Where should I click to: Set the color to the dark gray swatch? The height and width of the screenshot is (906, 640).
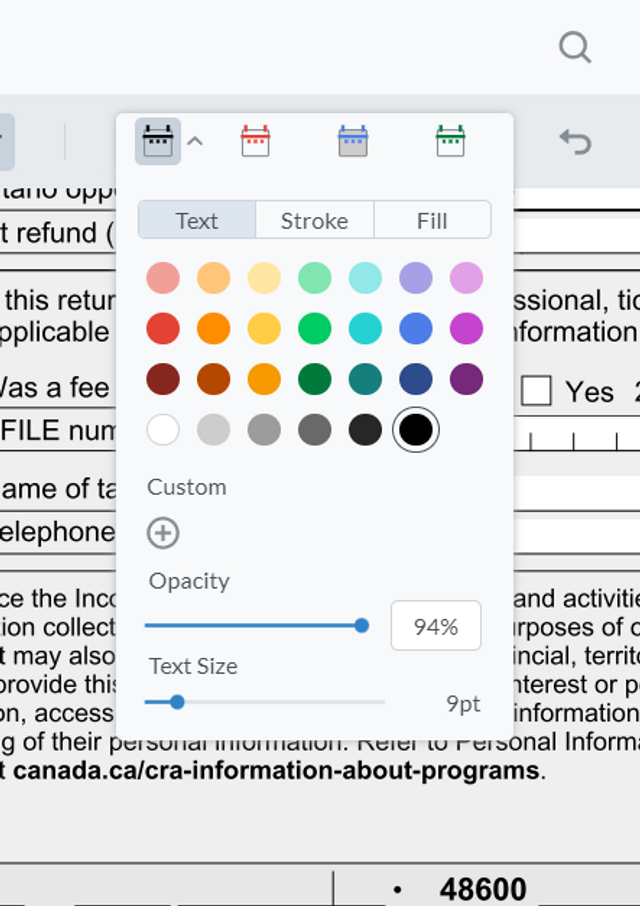point(315,430)
